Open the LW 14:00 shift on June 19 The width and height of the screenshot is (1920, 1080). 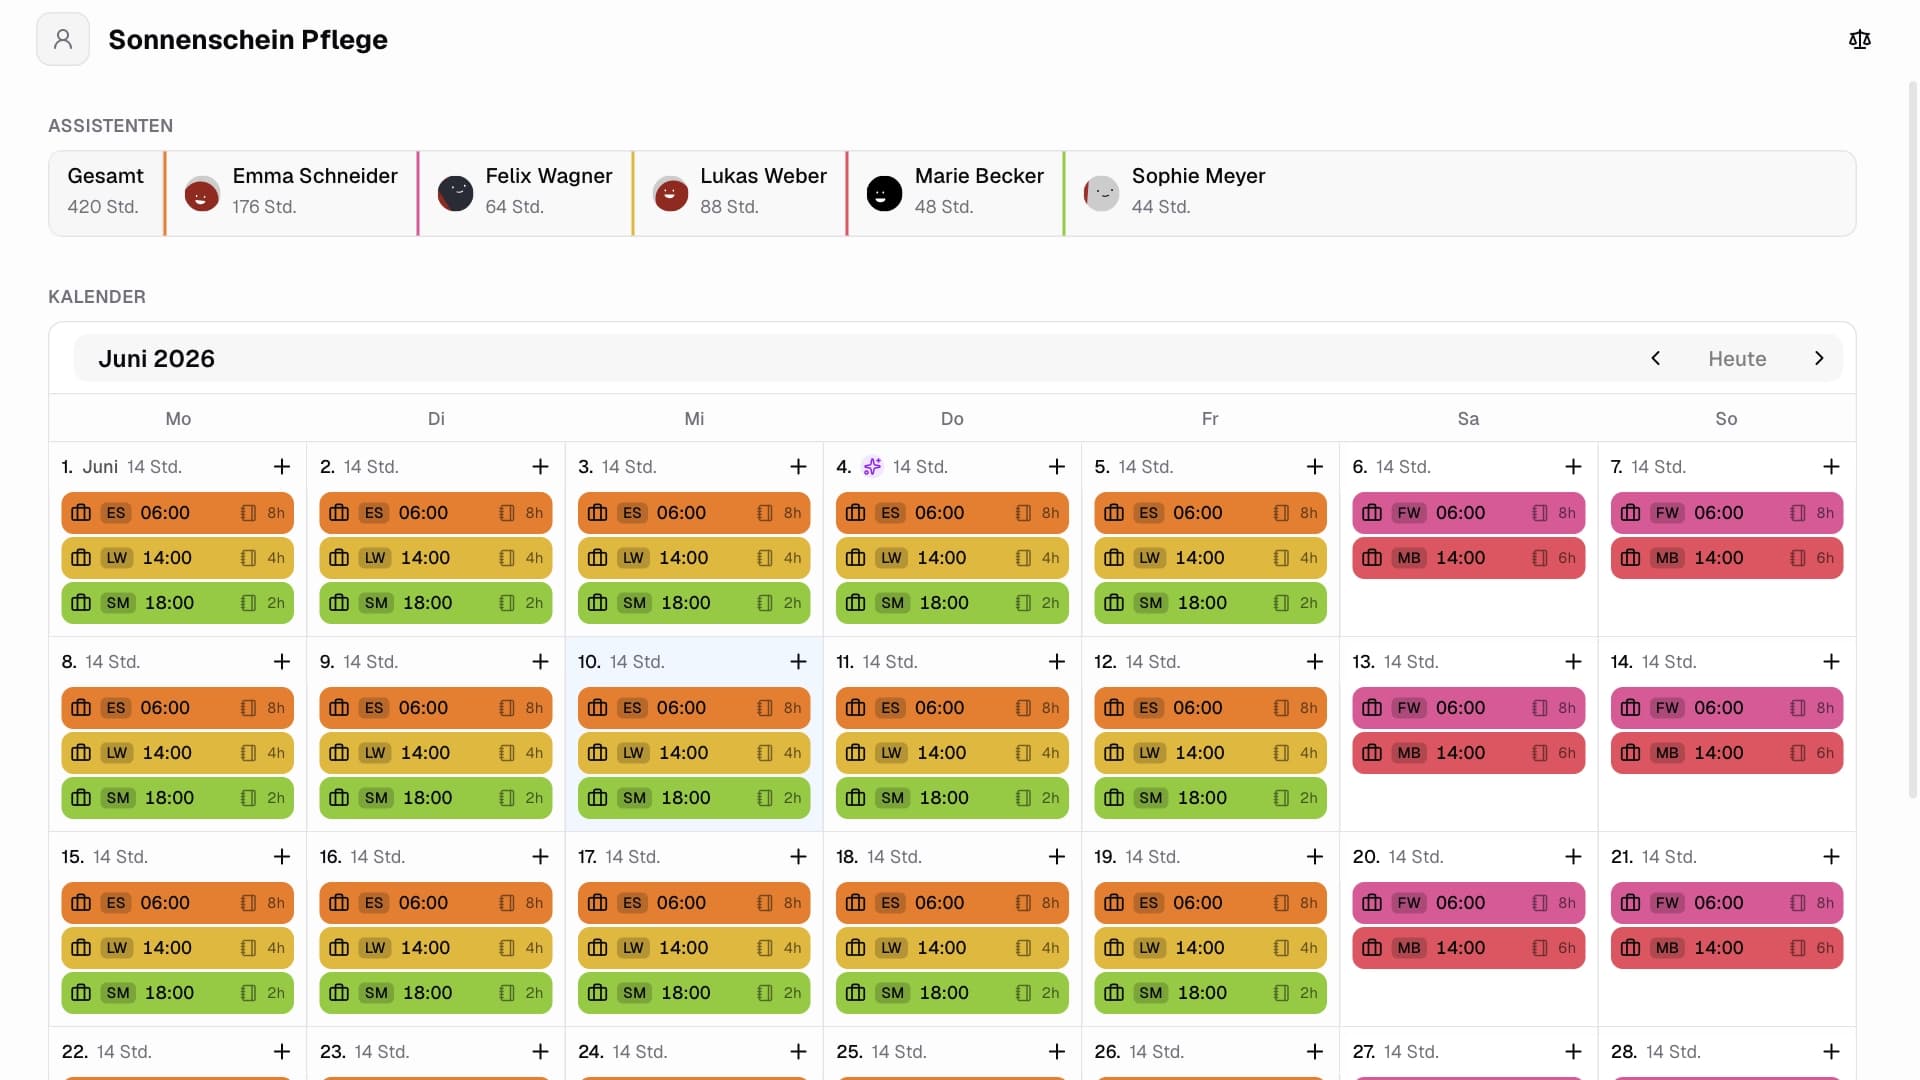(1210, 948)
